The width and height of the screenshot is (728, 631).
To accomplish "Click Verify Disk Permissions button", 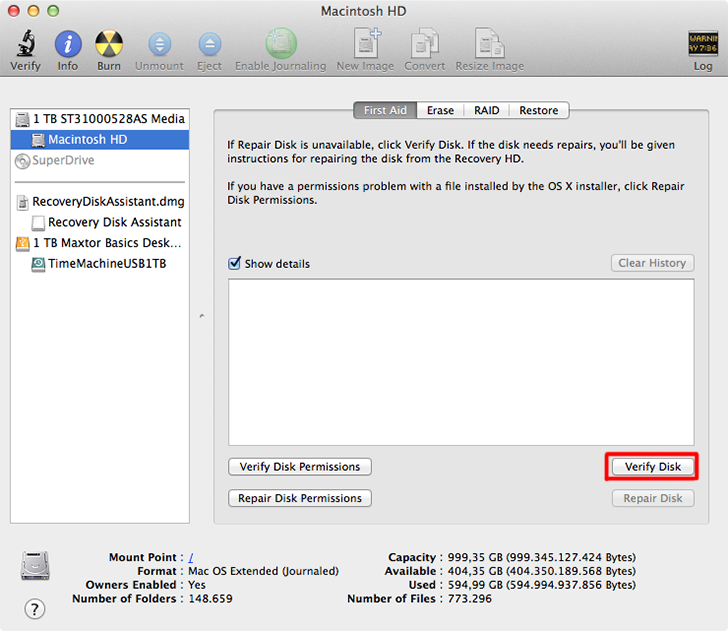I will 299,467.
